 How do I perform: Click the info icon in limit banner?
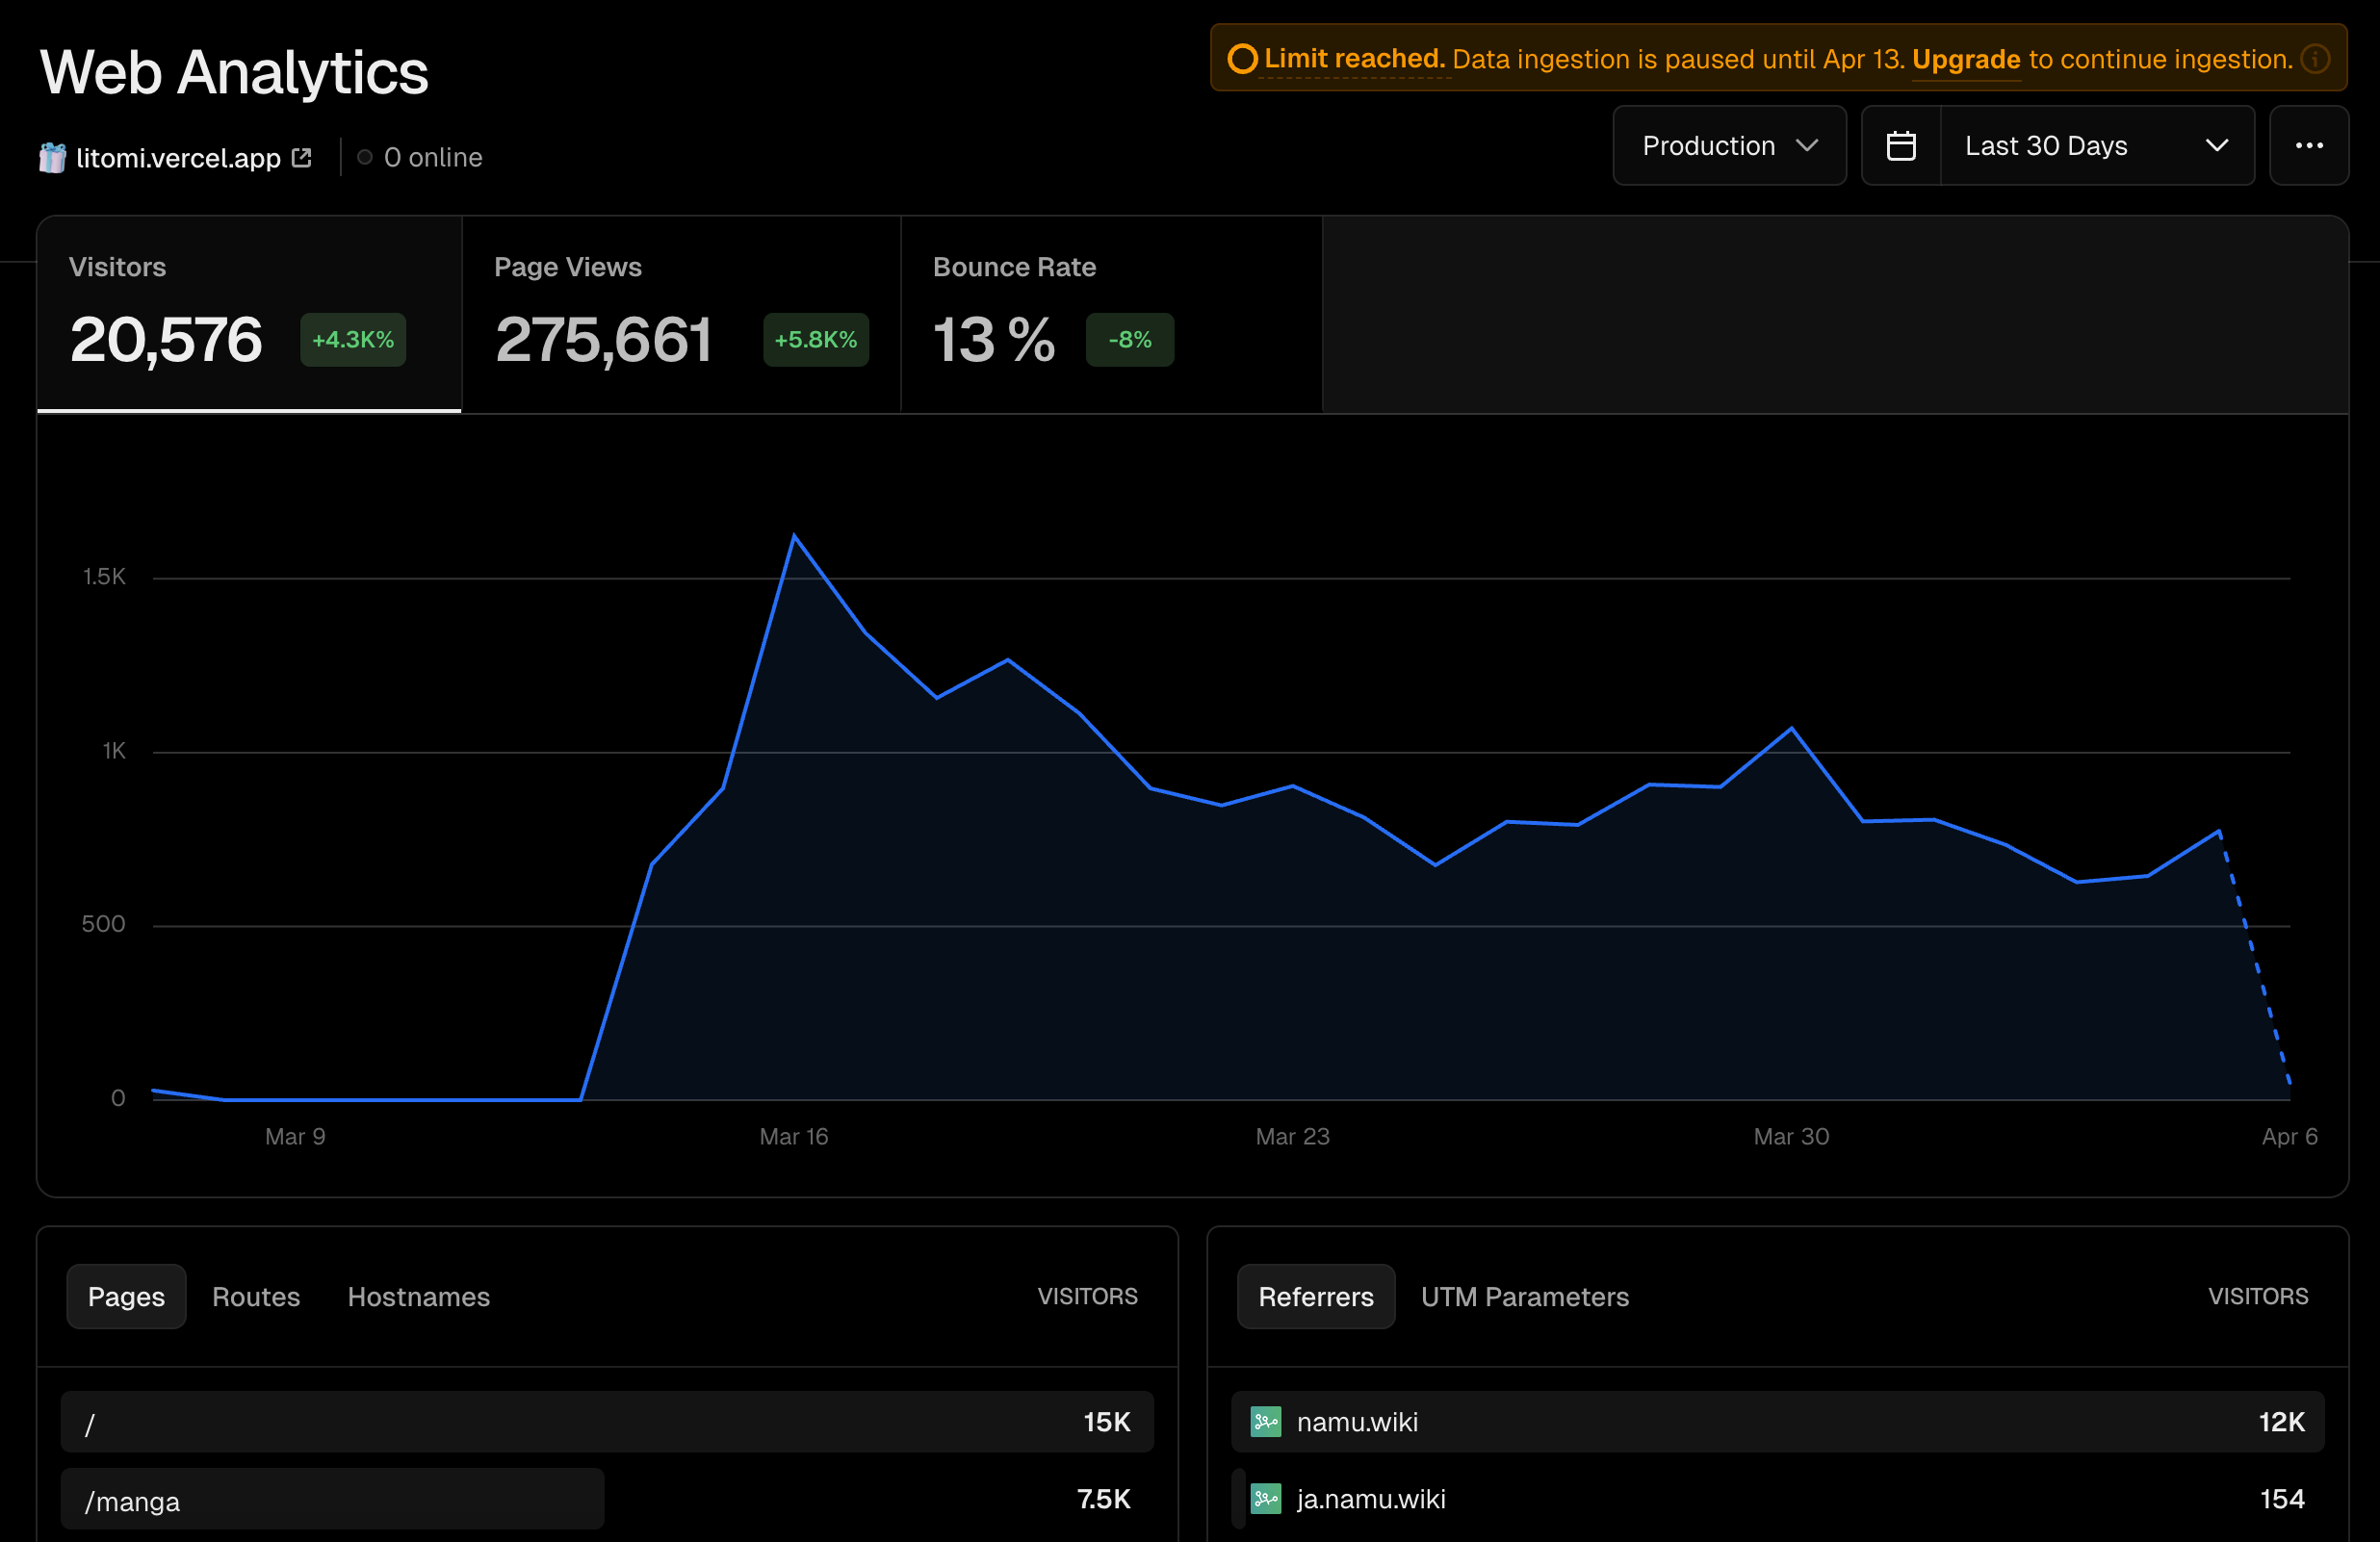click(x=2315, y=59)
